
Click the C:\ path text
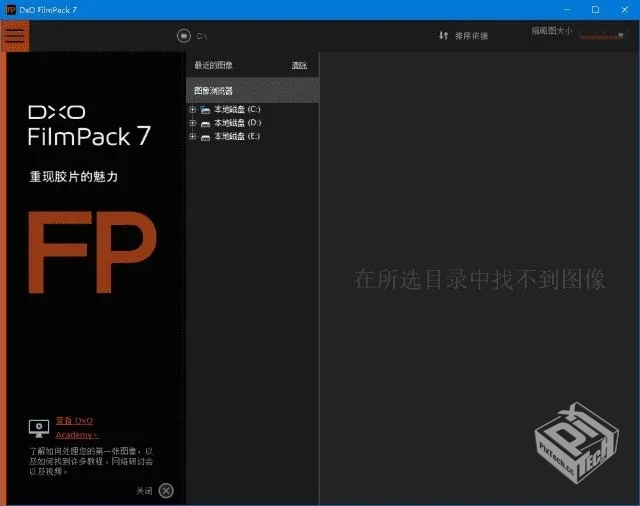(x=202, y=36)
